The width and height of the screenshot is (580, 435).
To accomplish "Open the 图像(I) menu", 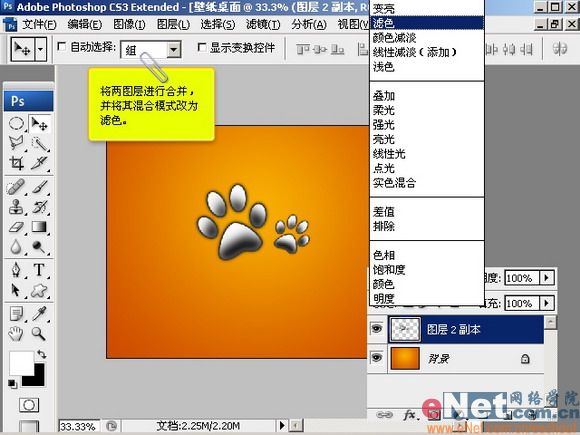I will point(129,25).
